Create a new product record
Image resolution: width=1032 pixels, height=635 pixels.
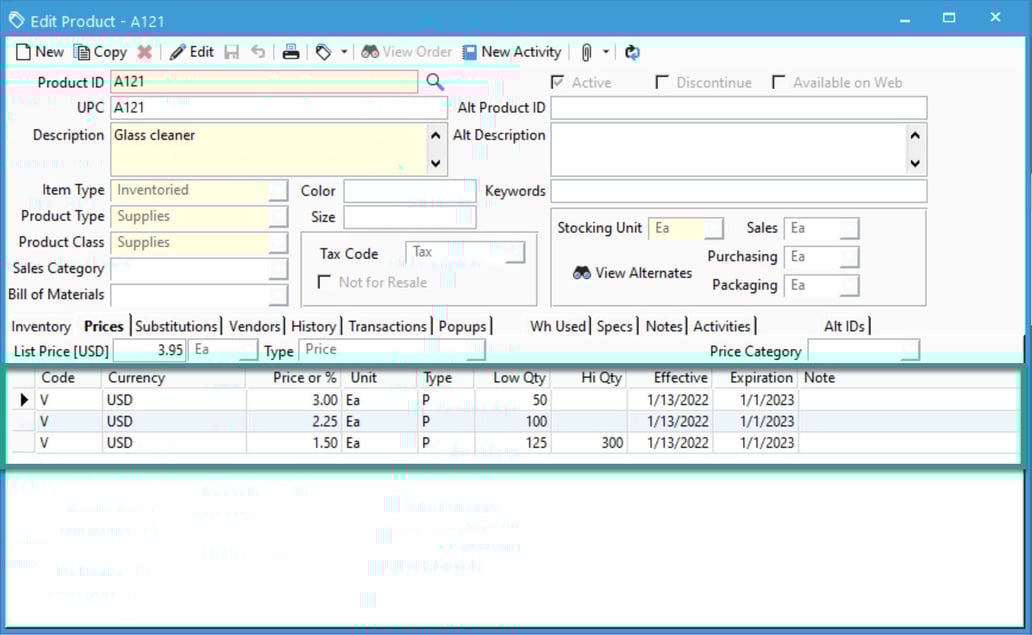pyautogui.click(x=39, y=51)
